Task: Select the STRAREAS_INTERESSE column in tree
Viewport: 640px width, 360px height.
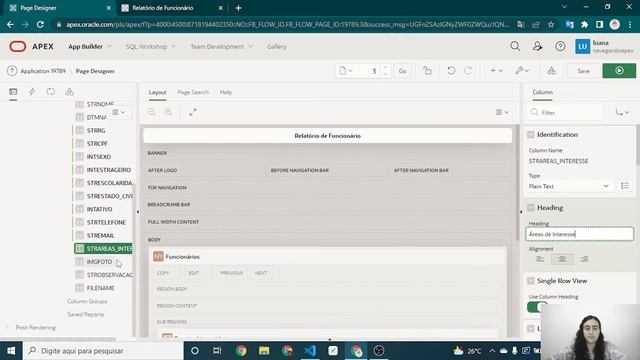Action: (104, 248)
